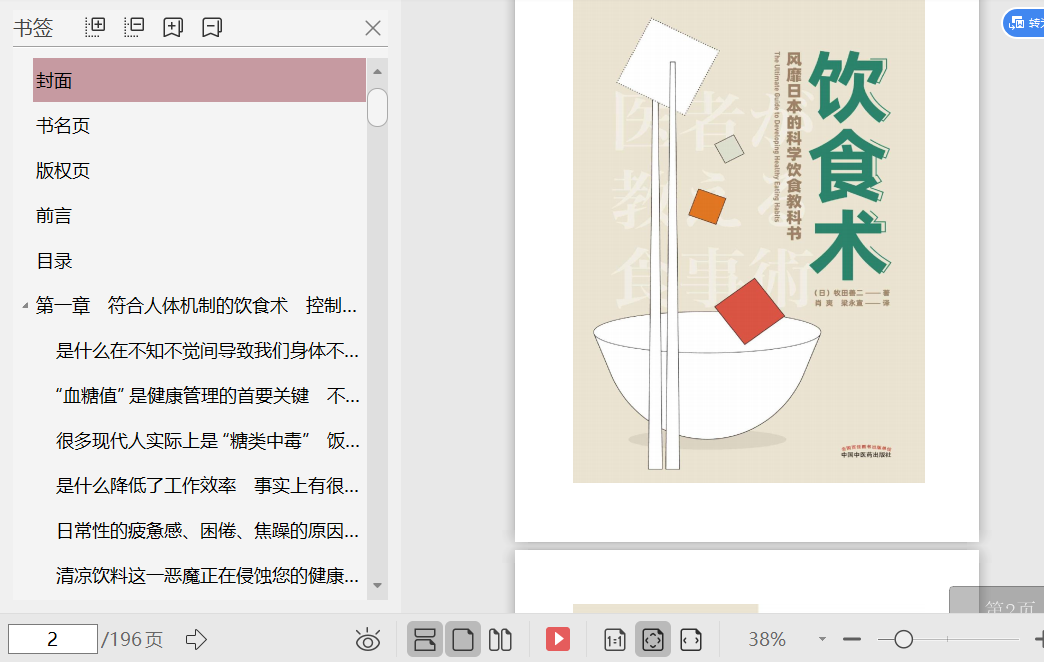The width and height of the screenshot is (1044, 662).
Task: Click the zoom slider handle
Action: [x=903, y=639]
